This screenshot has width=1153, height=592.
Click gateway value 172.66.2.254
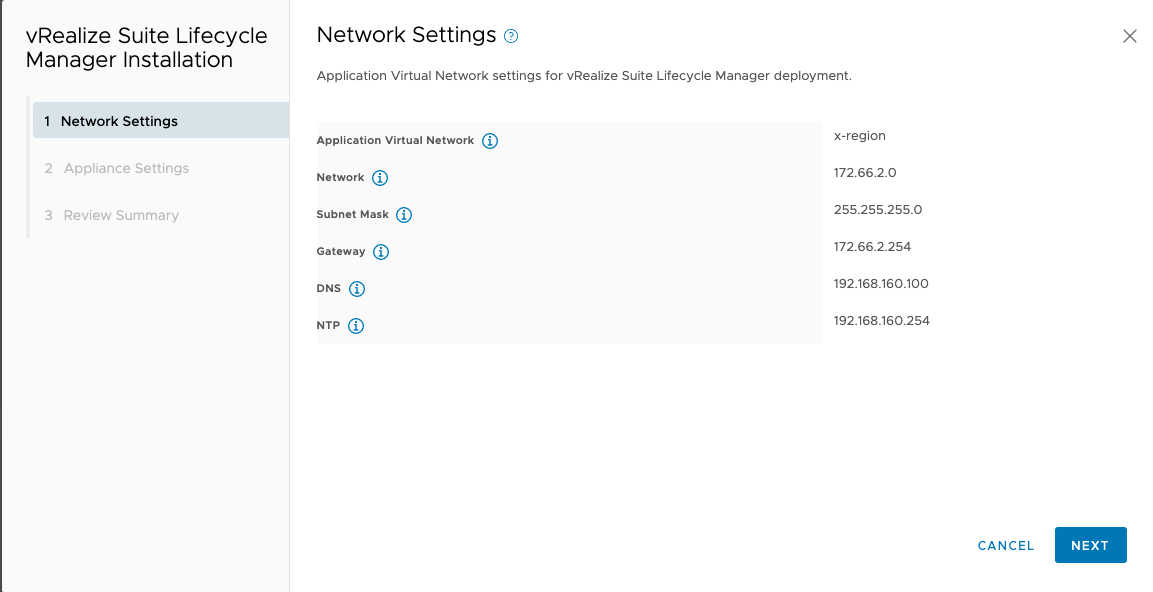[872, 246]
